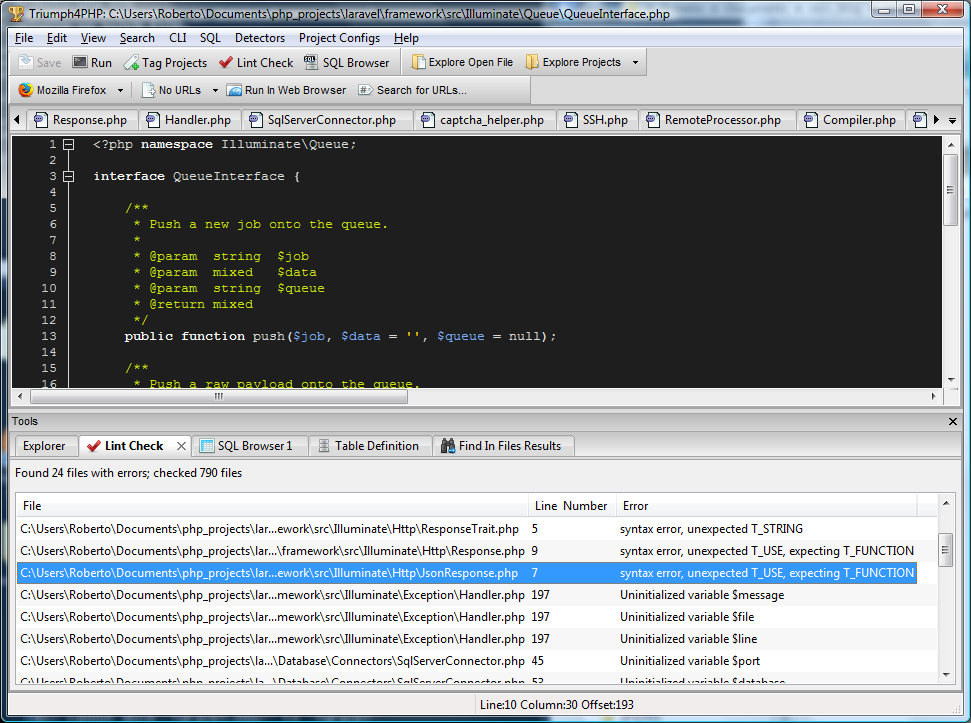
Task: Open the Search menu
Action: [137, 38]
